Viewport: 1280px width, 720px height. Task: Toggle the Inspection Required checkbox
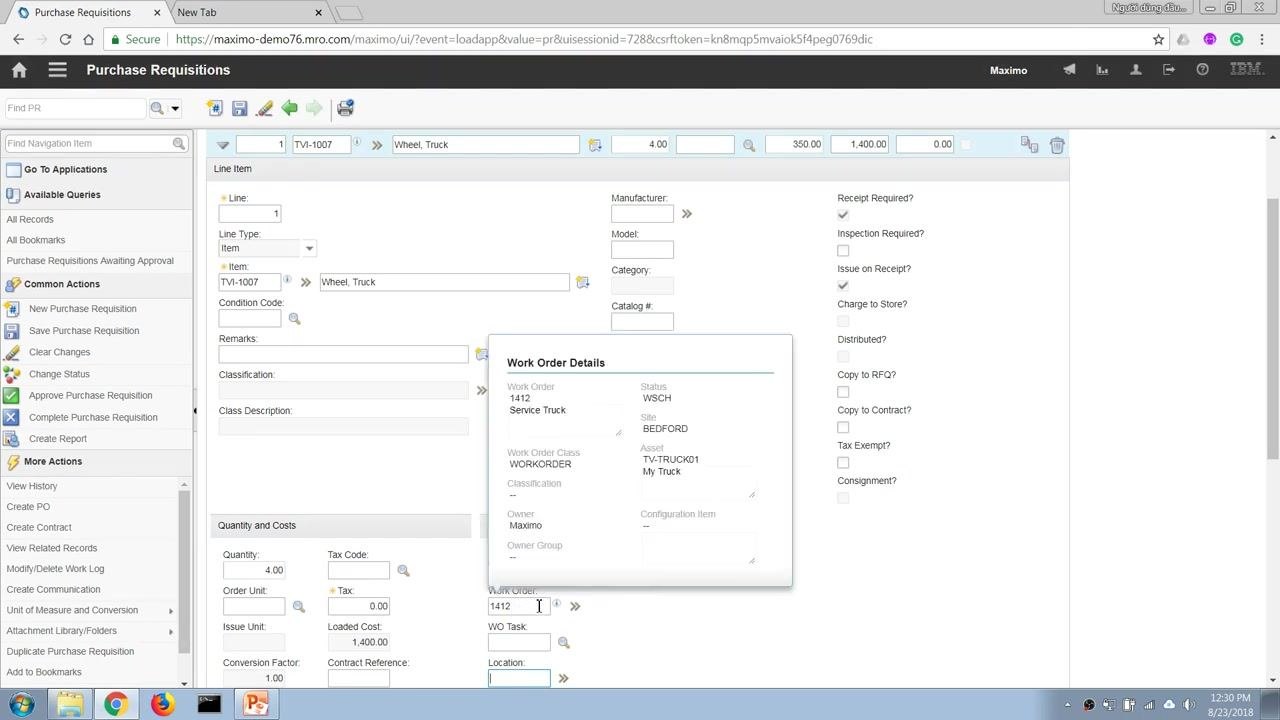[x=843, y=250]
